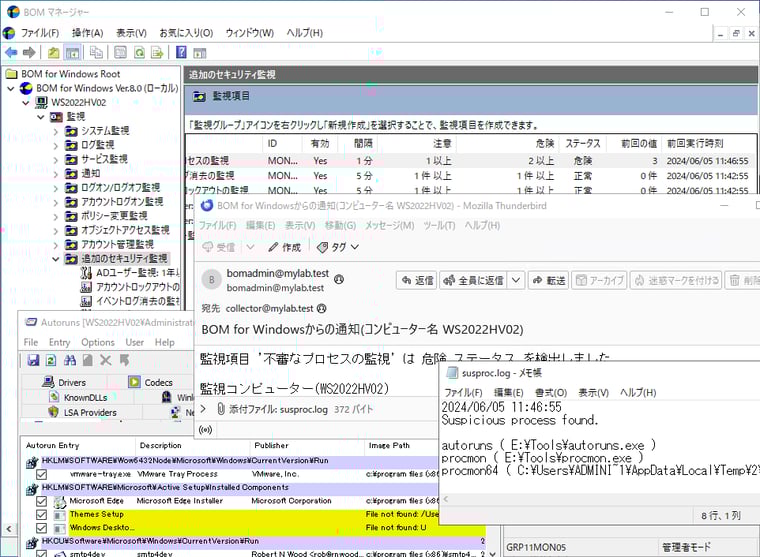Click the export list icon in BOM toolbar

(157, 52)
